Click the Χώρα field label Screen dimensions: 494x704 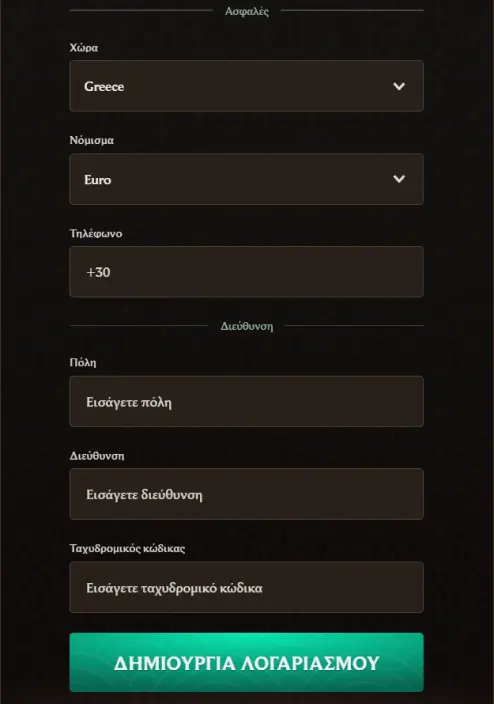[x=84, y=48]
